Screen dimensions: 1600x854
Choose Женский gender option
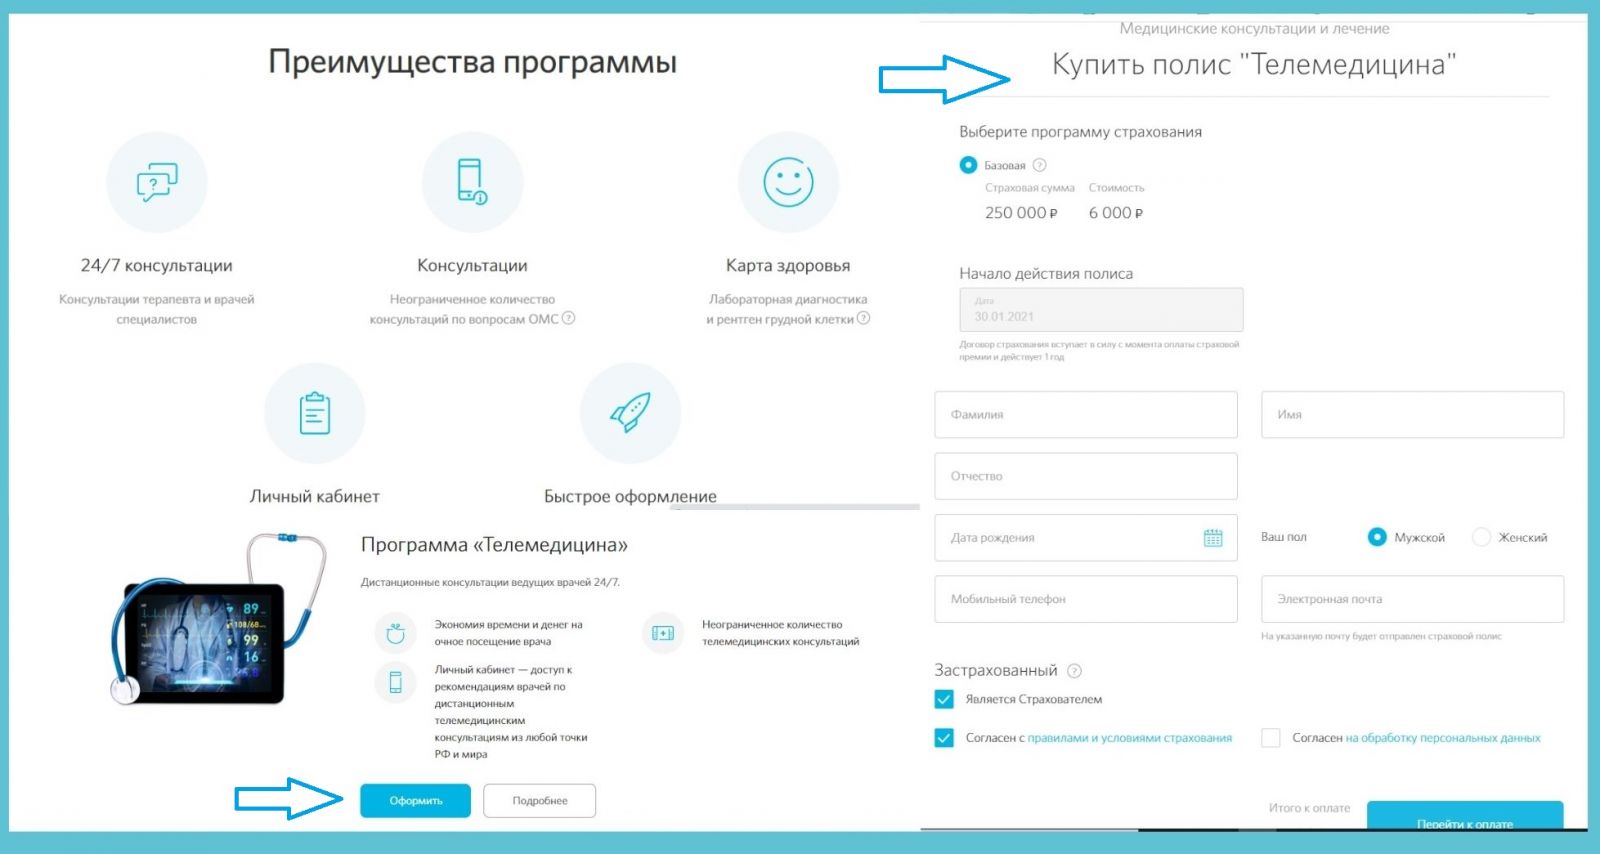1481,537
